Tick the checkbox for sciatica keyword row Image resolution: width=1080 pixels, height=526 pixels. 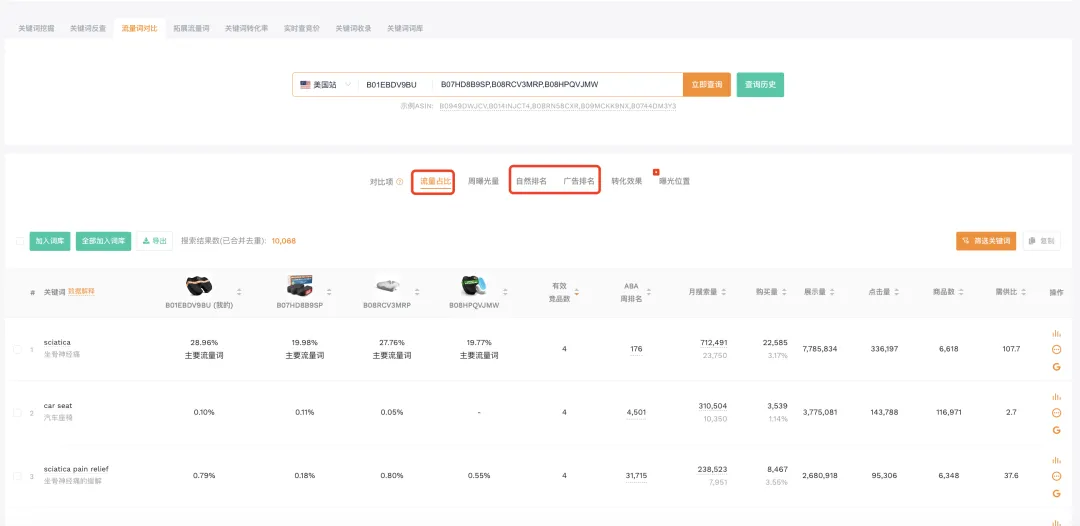click(x=17, y=349)
